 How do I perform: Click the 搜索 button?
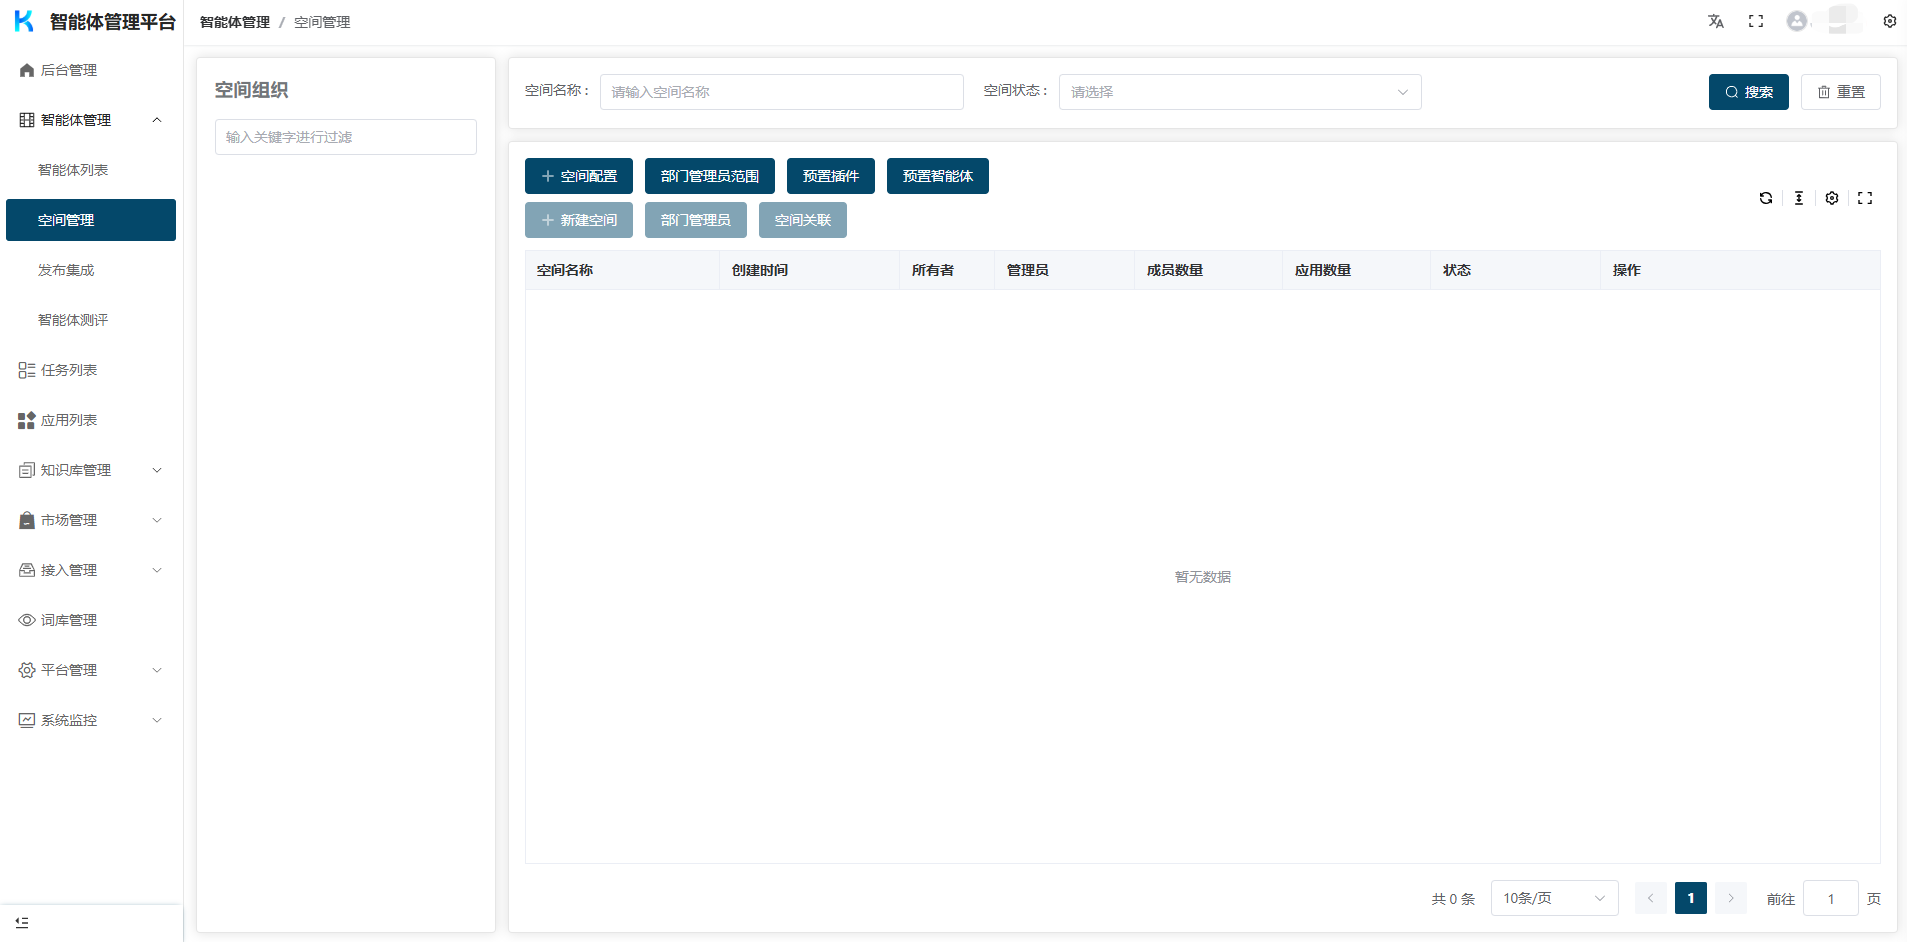tap(1748, 92)
